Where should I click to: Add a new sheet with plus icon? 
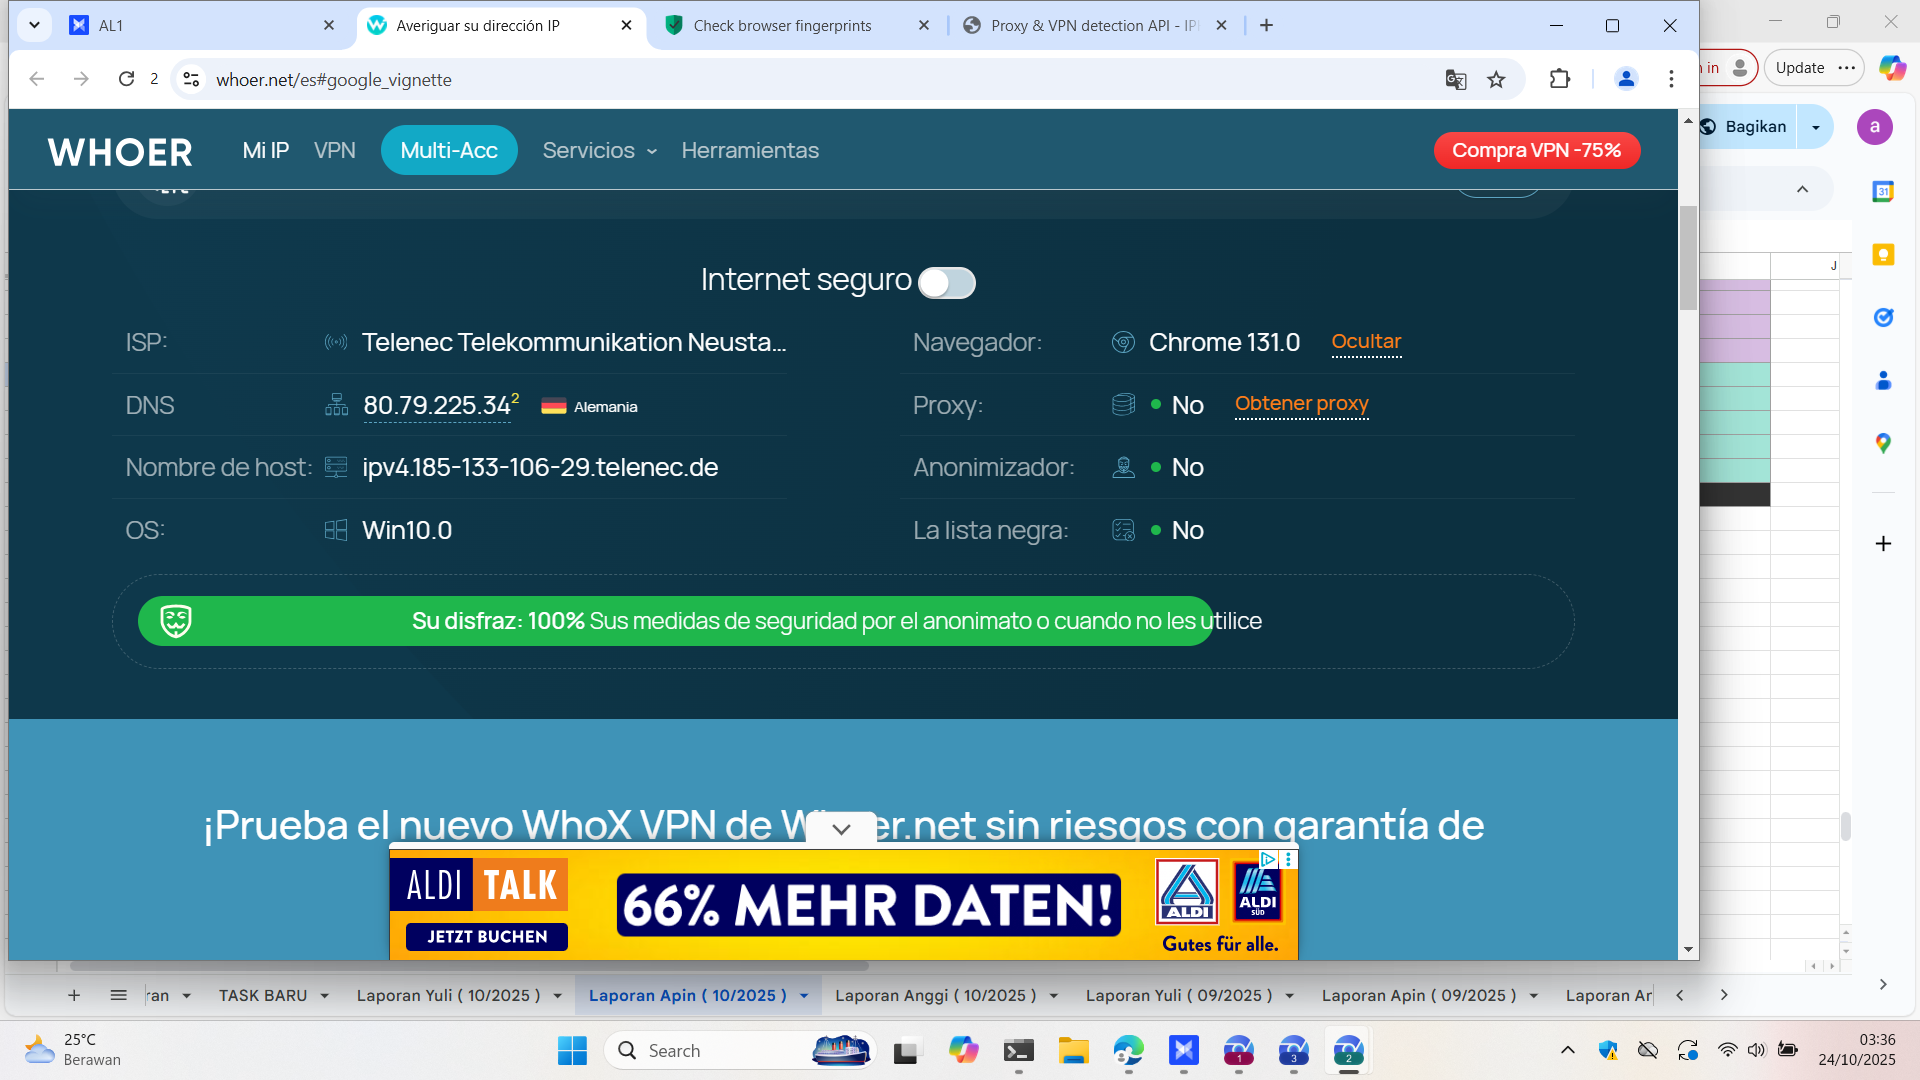click(74, 995)
